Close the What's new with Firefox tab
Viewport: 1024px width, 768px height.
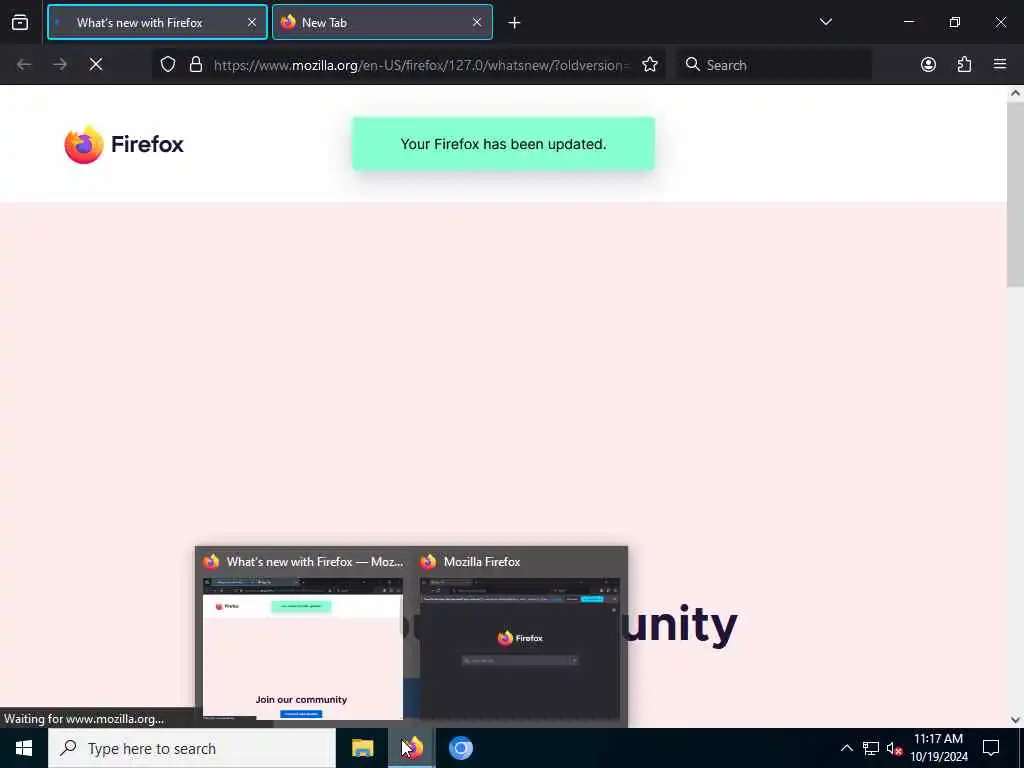[251, 23]
